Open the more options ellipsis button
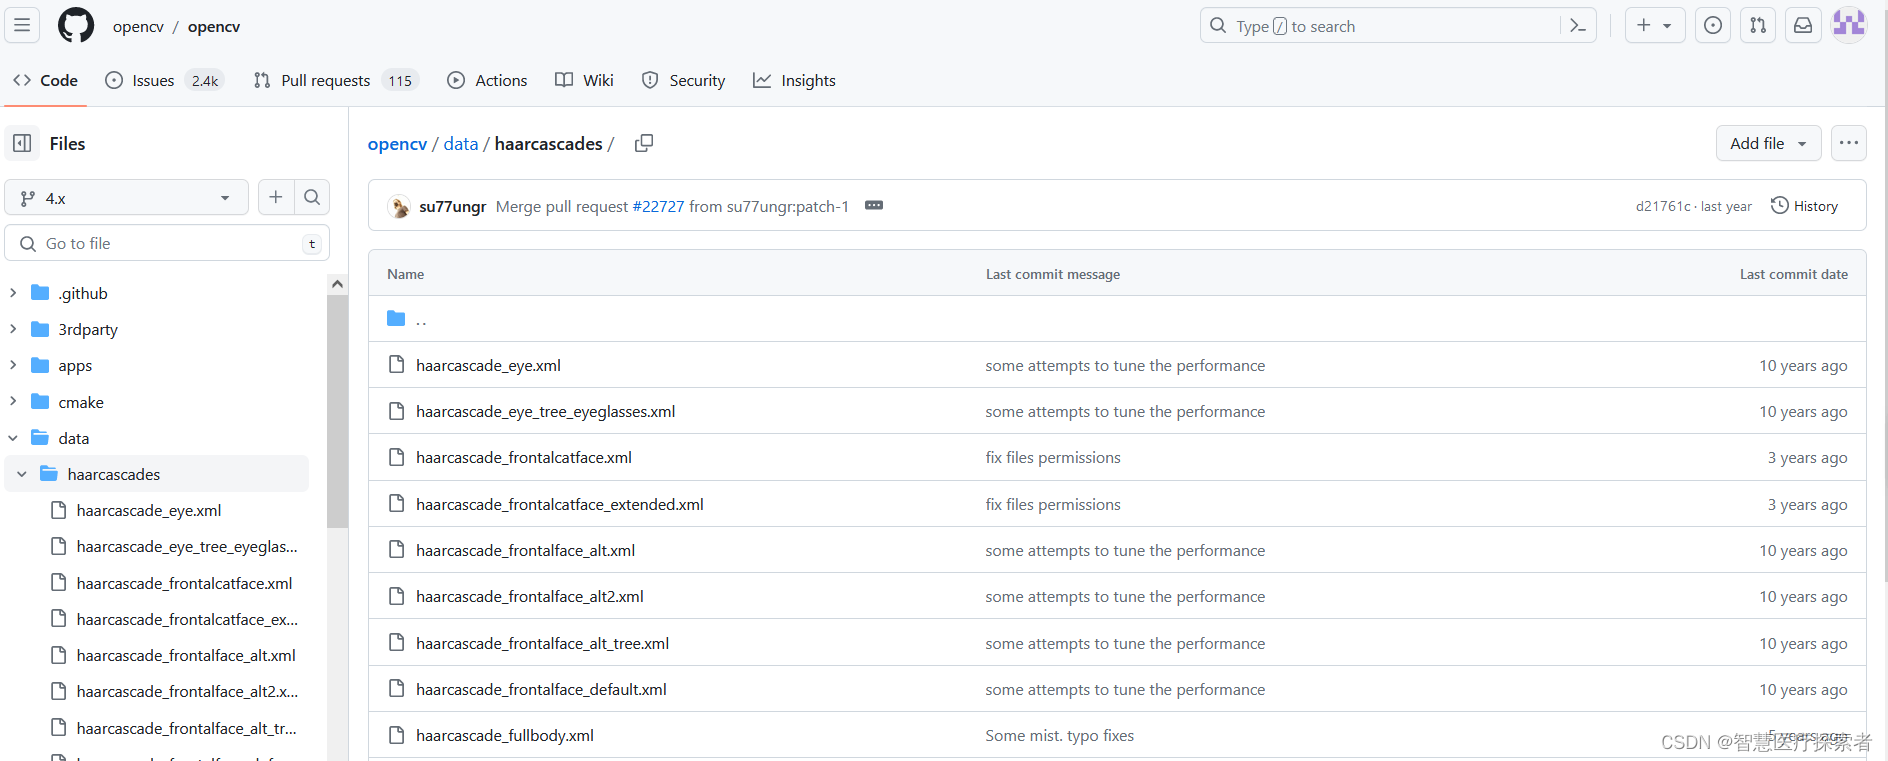Image resolution: width=1888 pixels, height=761 pixels. [1849, 143]
